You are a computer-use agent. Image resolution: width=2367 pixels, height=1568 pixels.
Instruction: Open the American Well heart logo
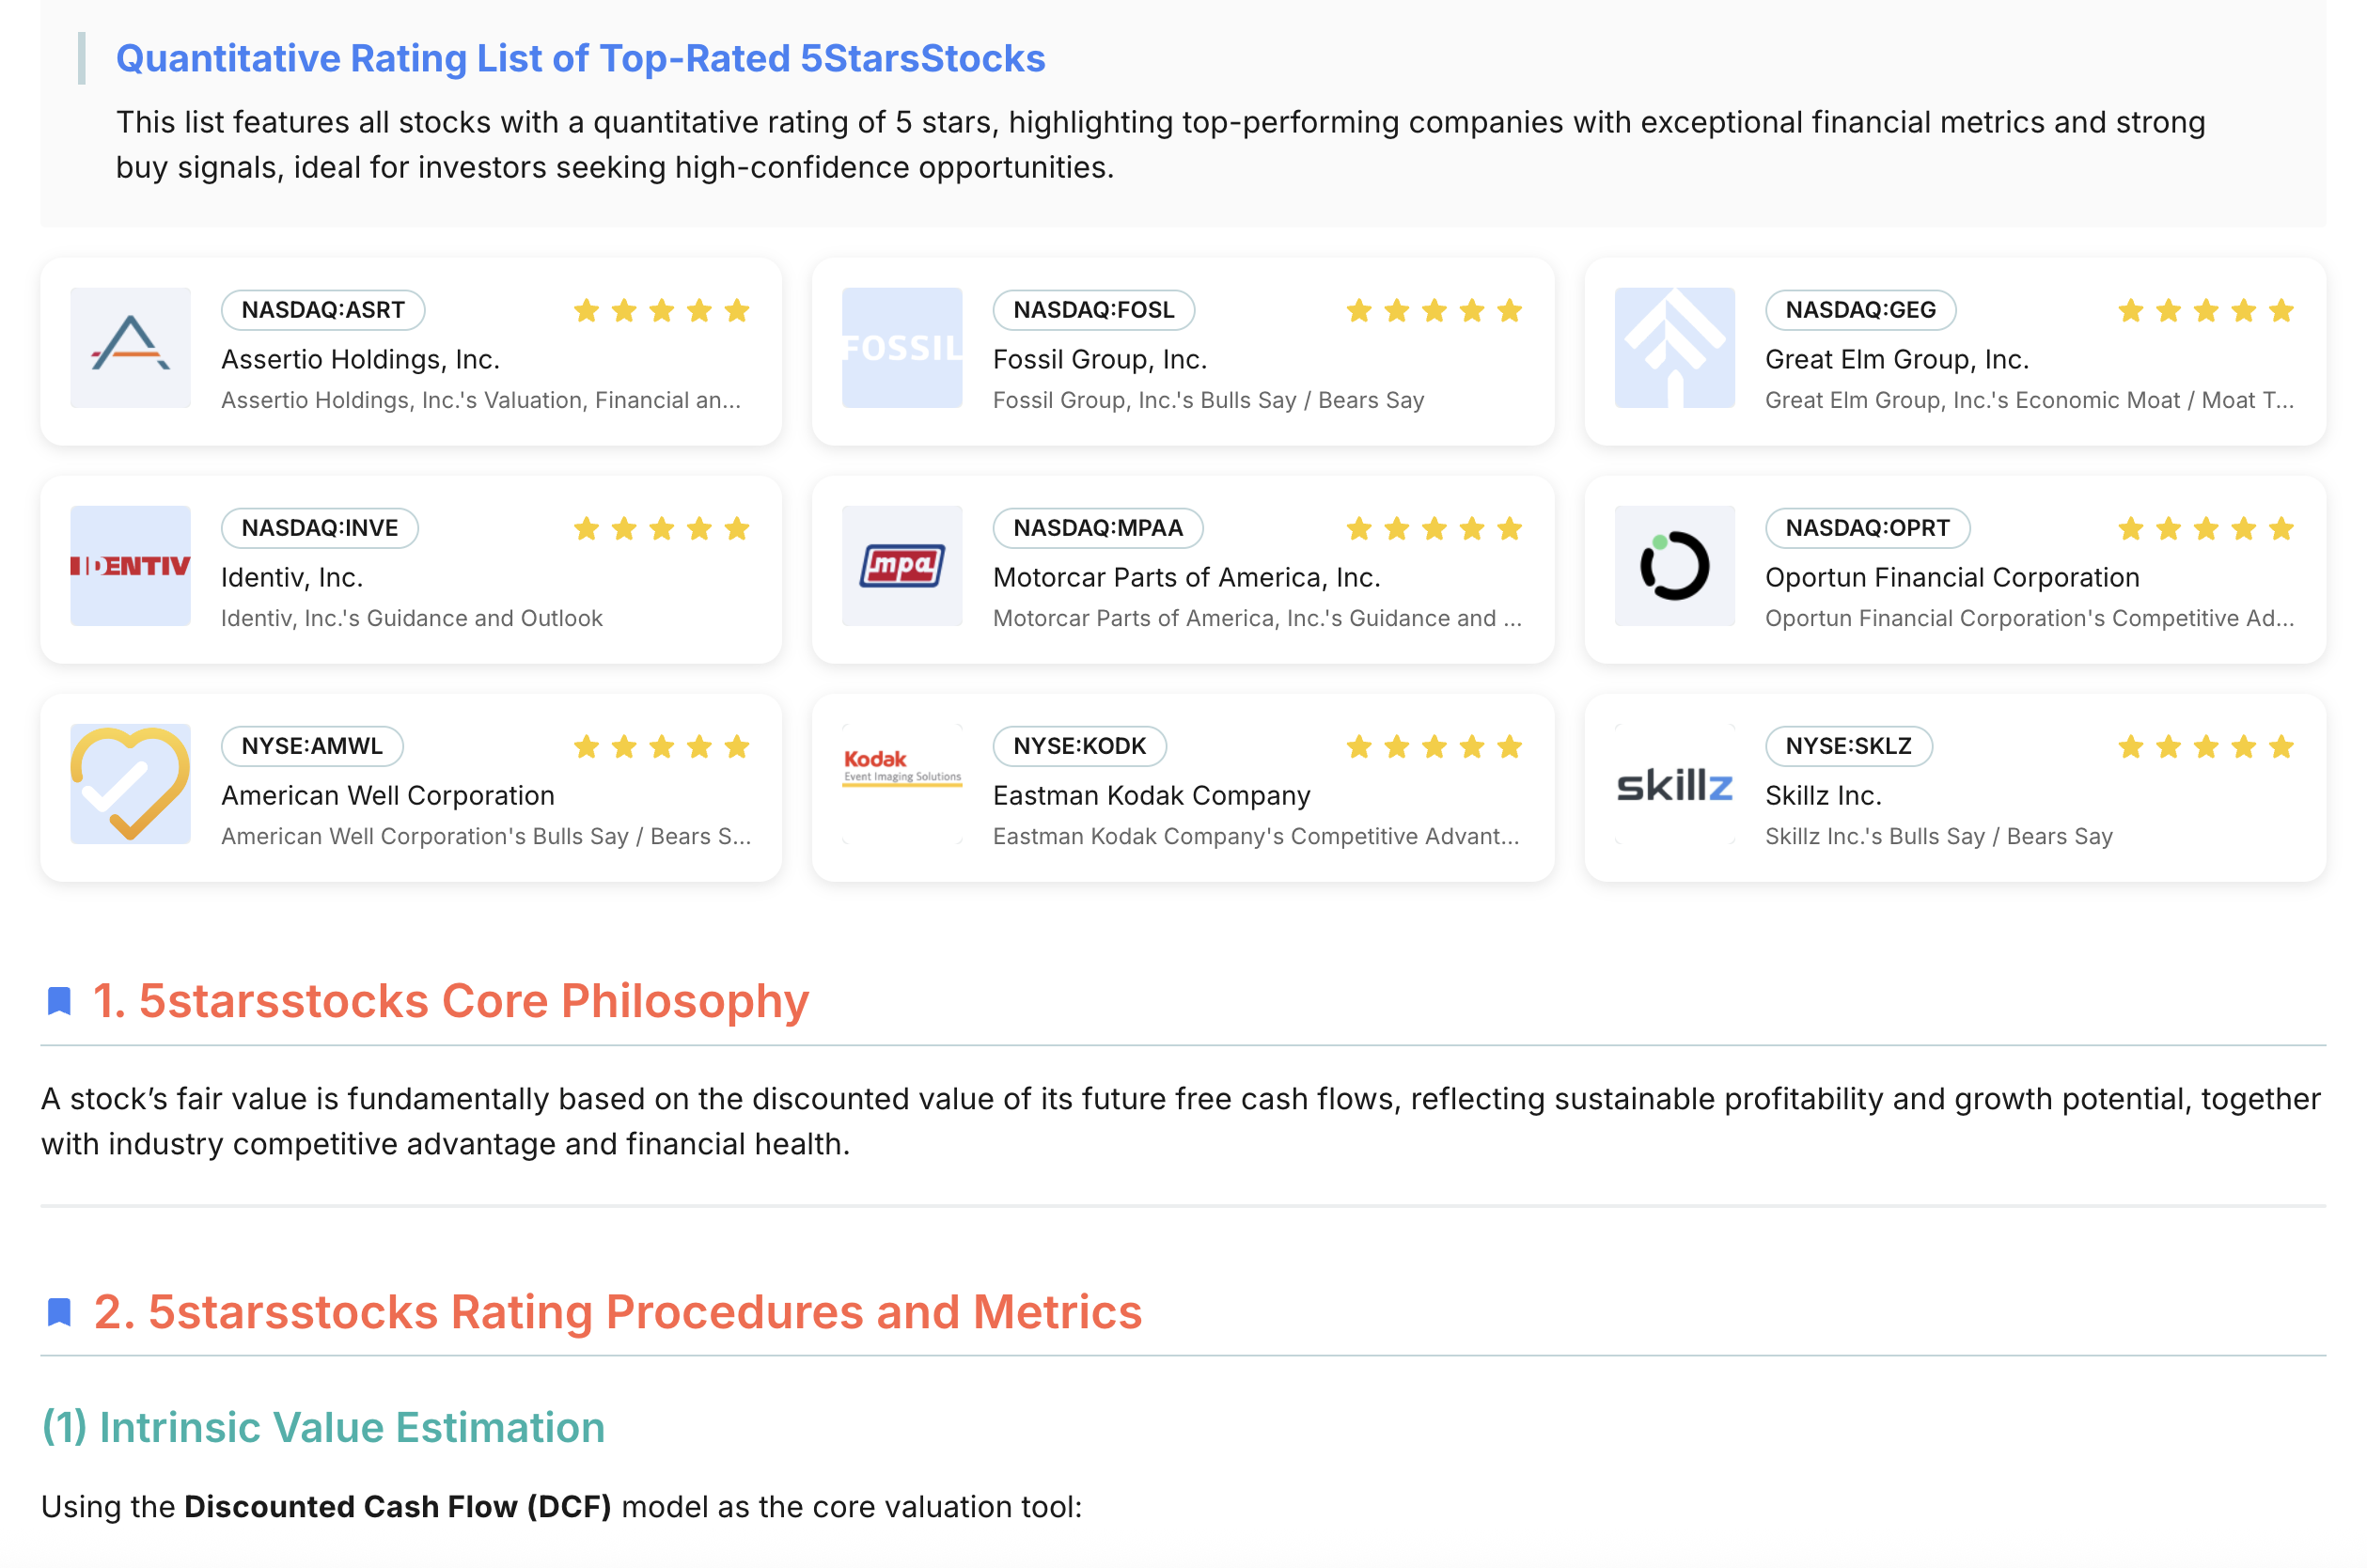point(130,784)
